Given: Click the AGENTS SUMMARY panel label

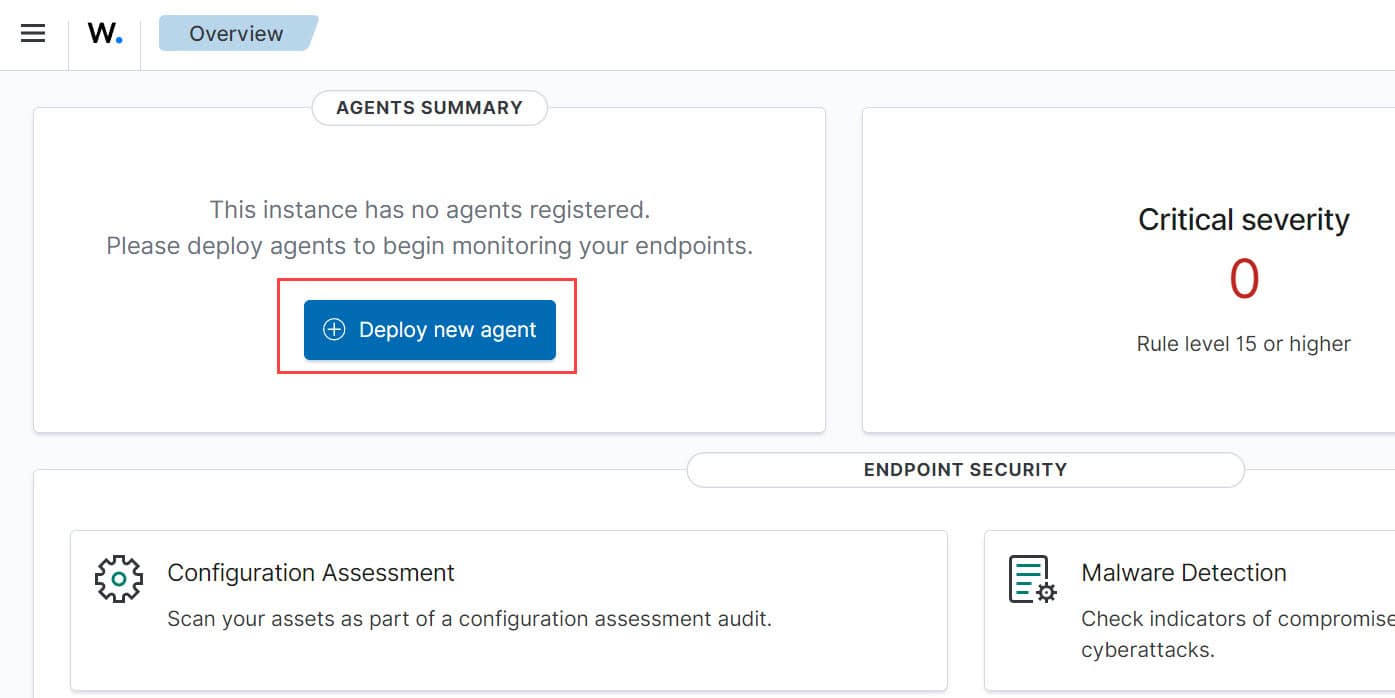Looking at the screenshot, I should click(x=429, y=108).
